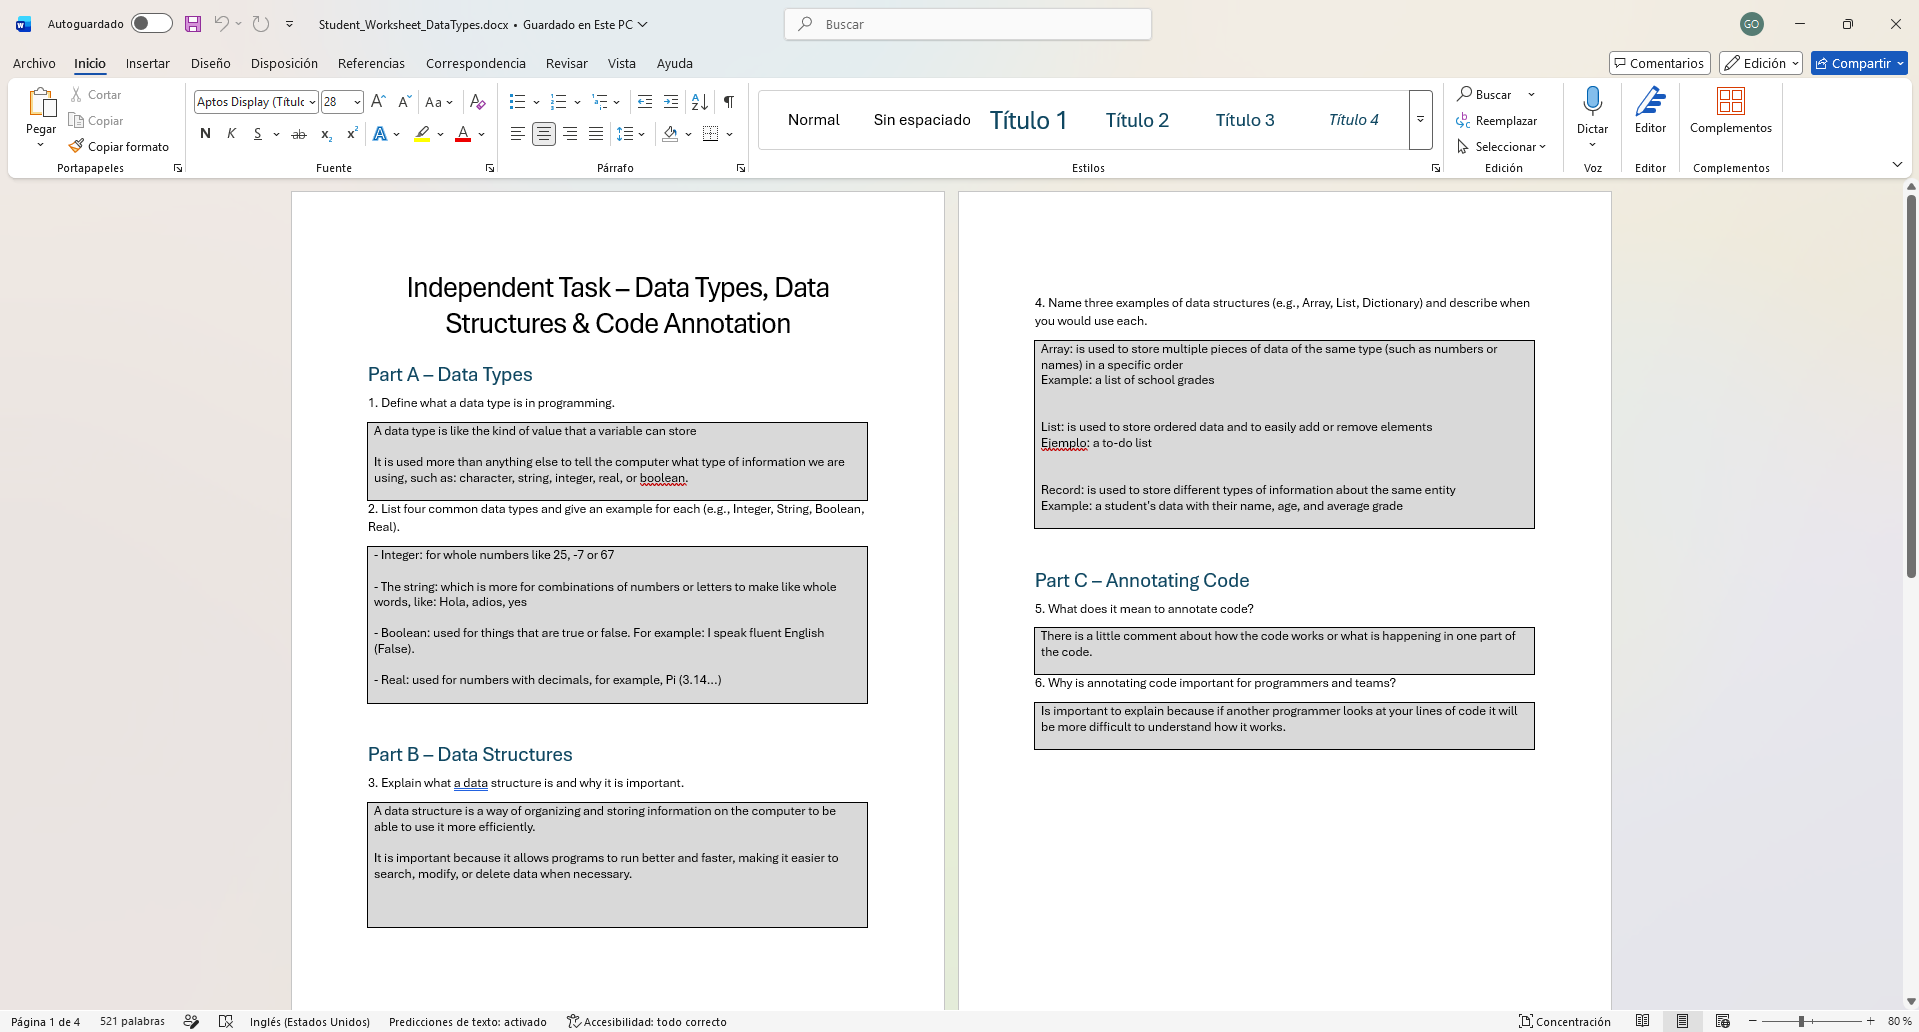Image resolution: width=1919 pixels, height=1032 pixels.
Task: Align text right
Action: point(570,134)
